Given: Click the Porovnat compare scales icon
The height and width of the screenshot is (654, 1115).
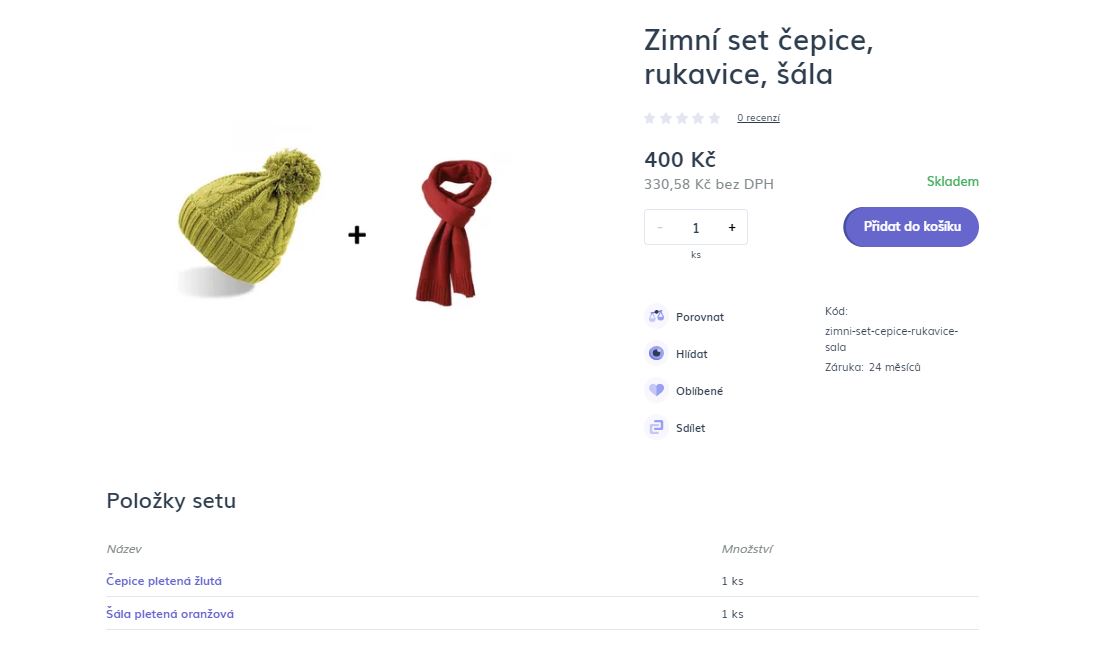Looking at the screenshot, I should 657,317.
